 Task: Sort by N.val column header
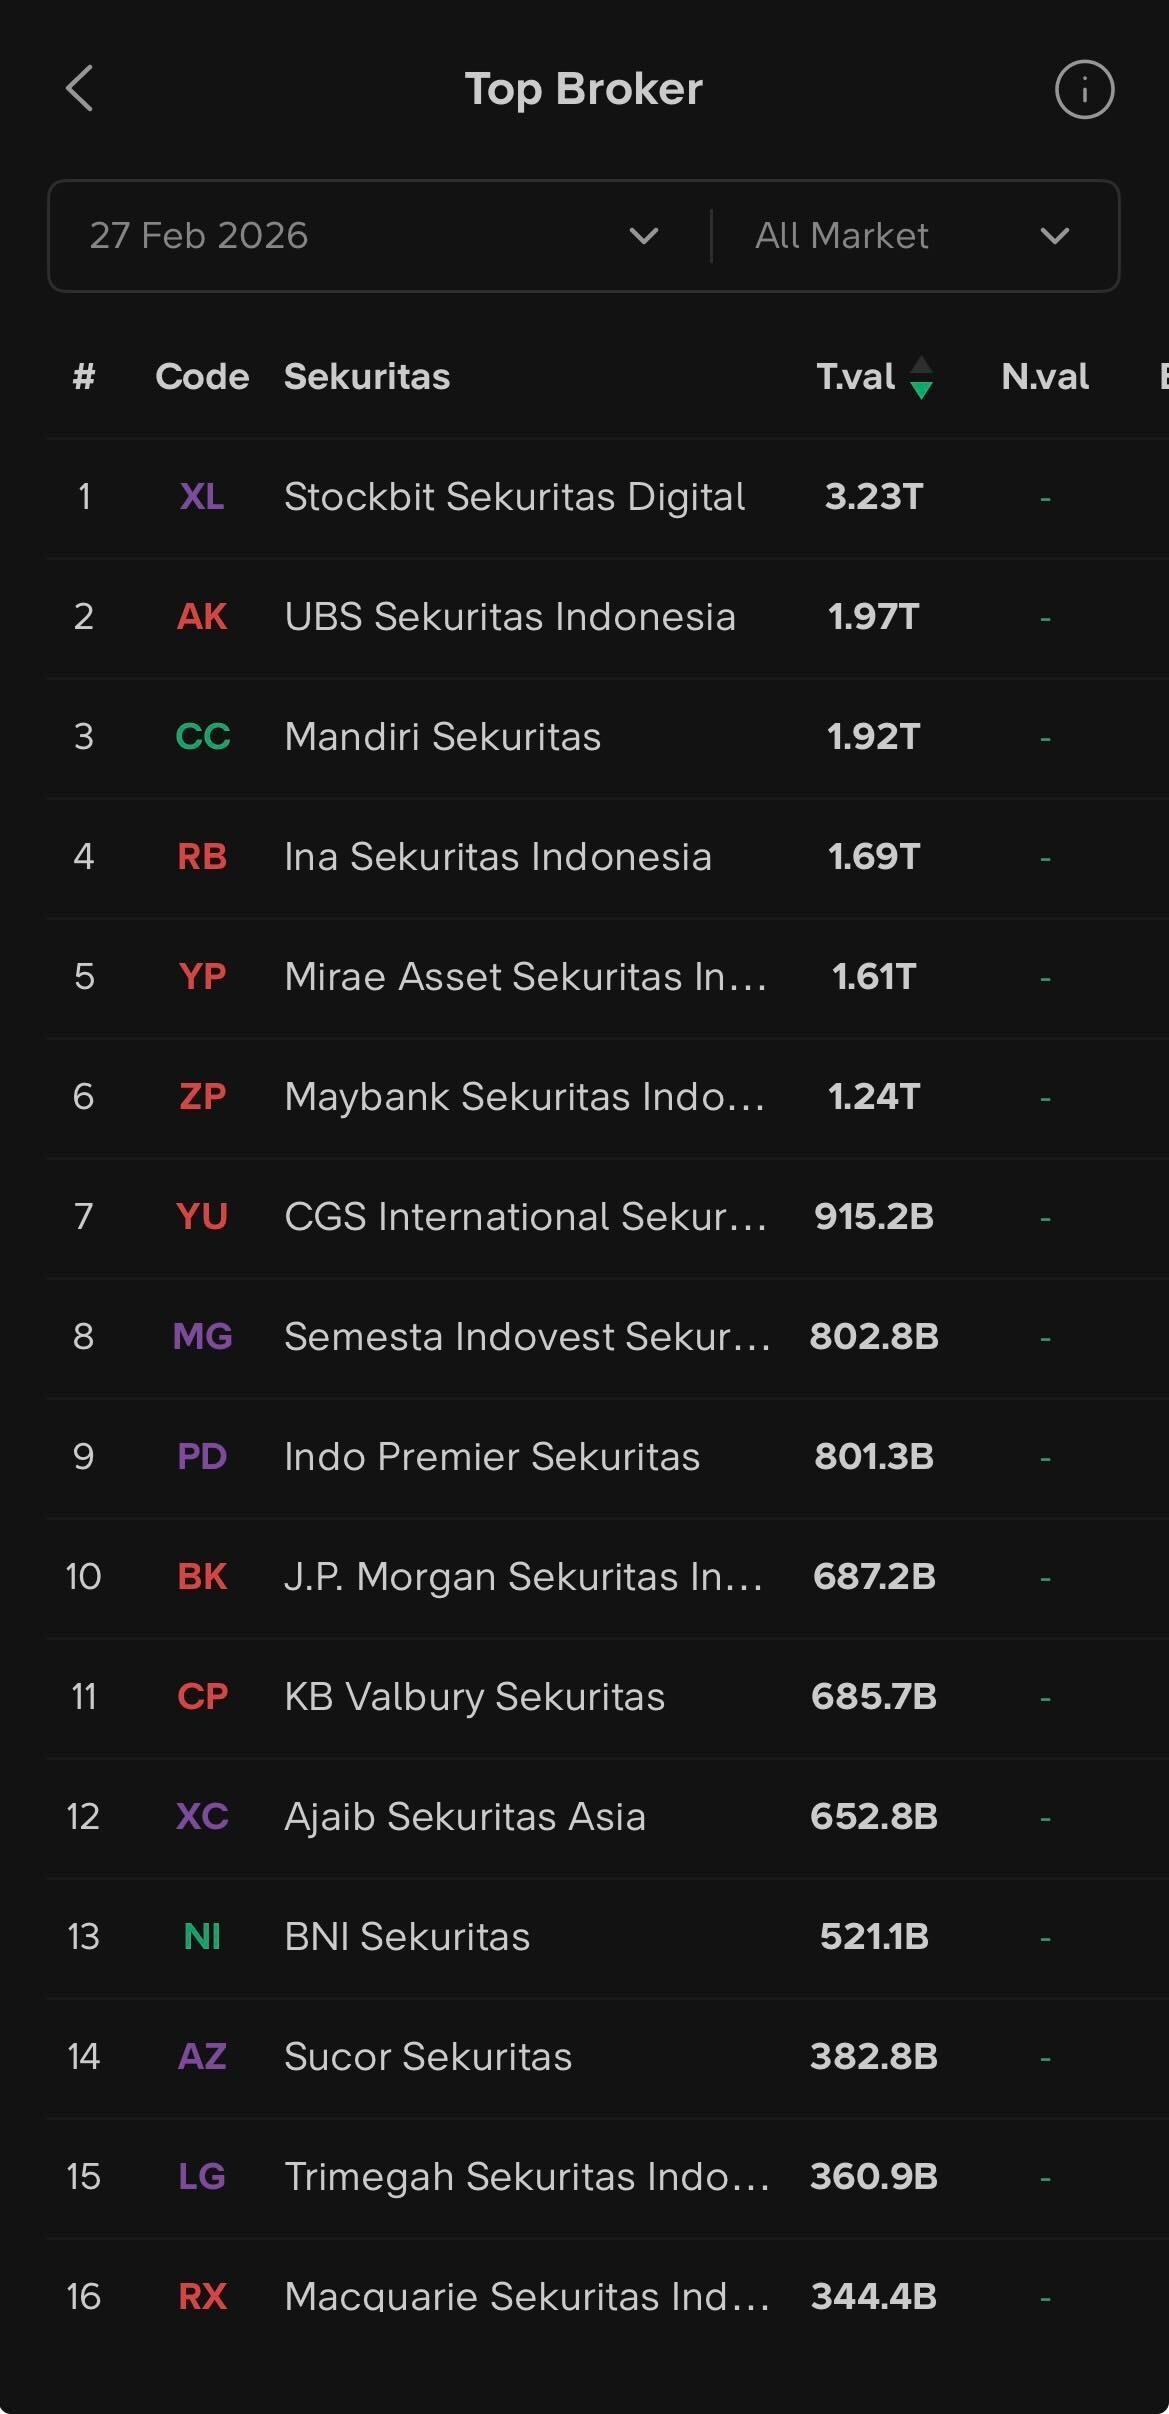1045,377
